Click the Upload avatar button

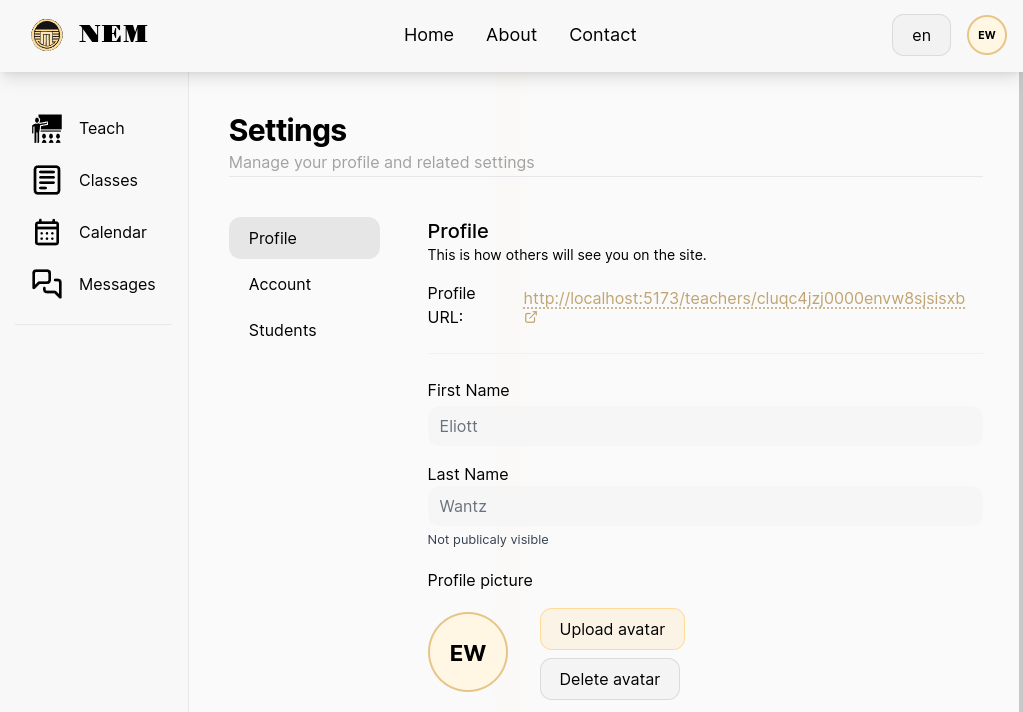tap(612, 629)
